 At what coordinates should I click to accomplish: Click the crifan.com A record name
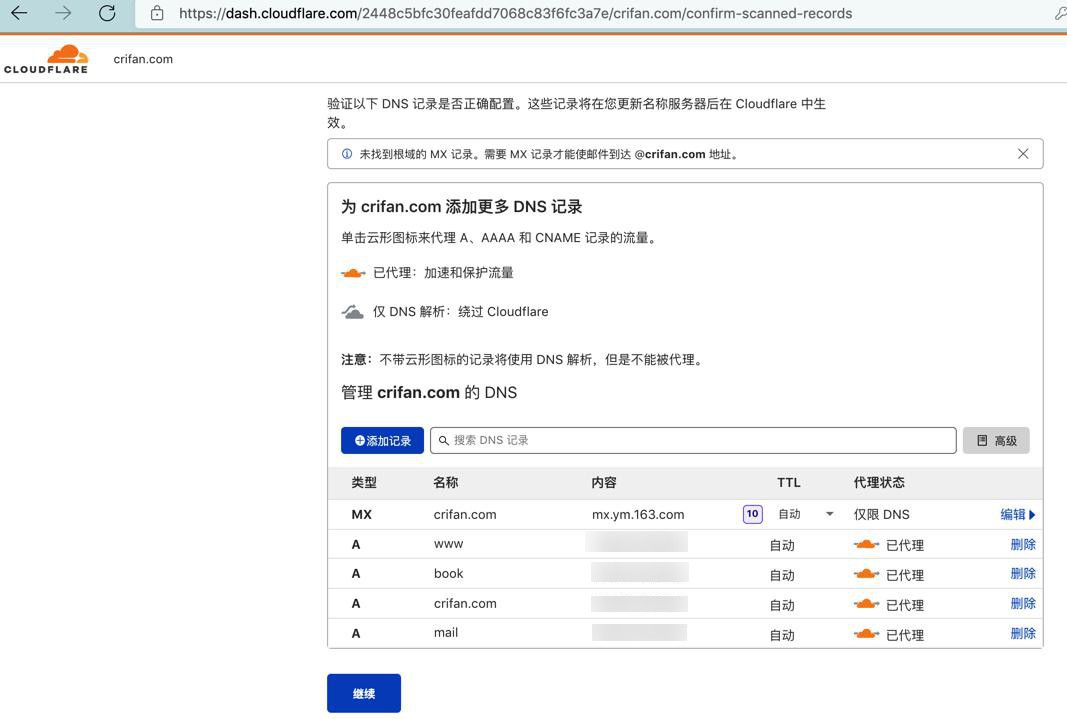[x=465, y=603]
